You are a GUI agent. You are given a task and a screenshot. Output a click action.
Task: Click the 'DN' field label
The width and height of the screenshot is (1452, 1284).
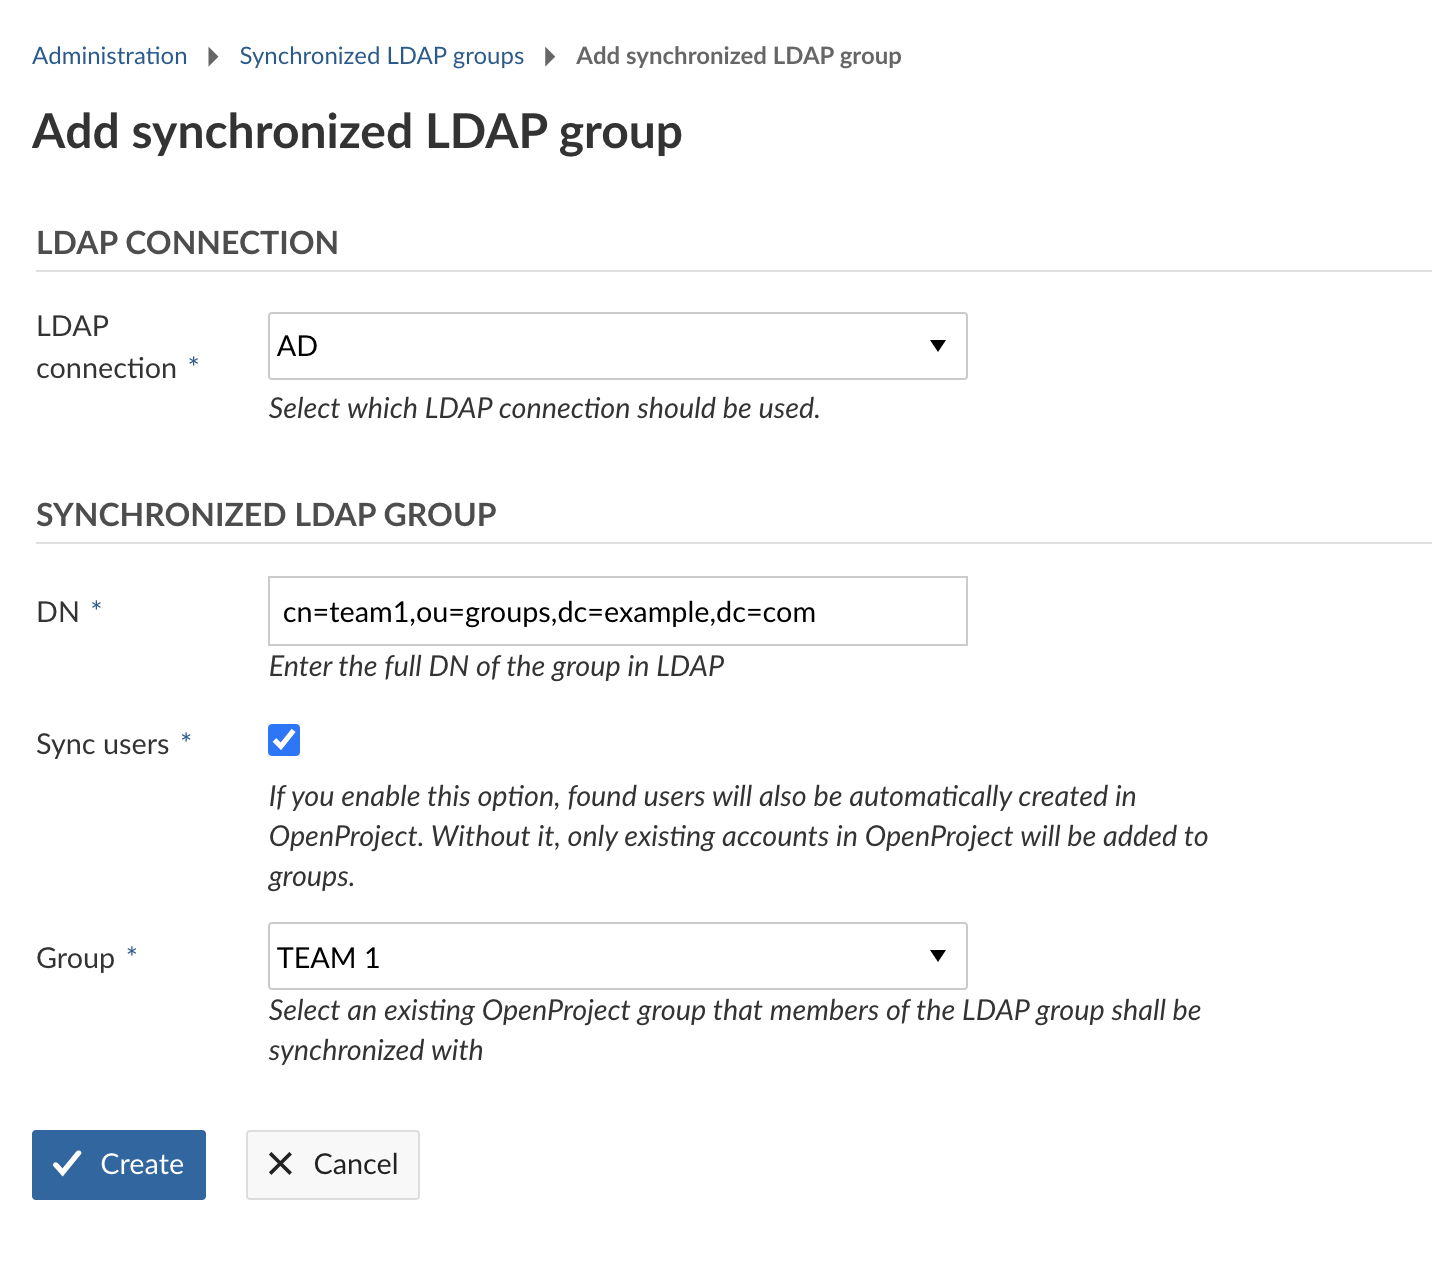click(x=58, y=611)
